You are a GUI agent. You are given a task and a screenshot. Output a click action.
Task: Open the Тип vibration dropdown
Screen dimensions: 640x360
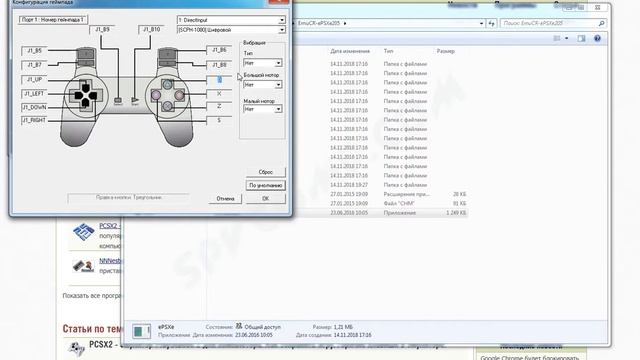[278, 63]
